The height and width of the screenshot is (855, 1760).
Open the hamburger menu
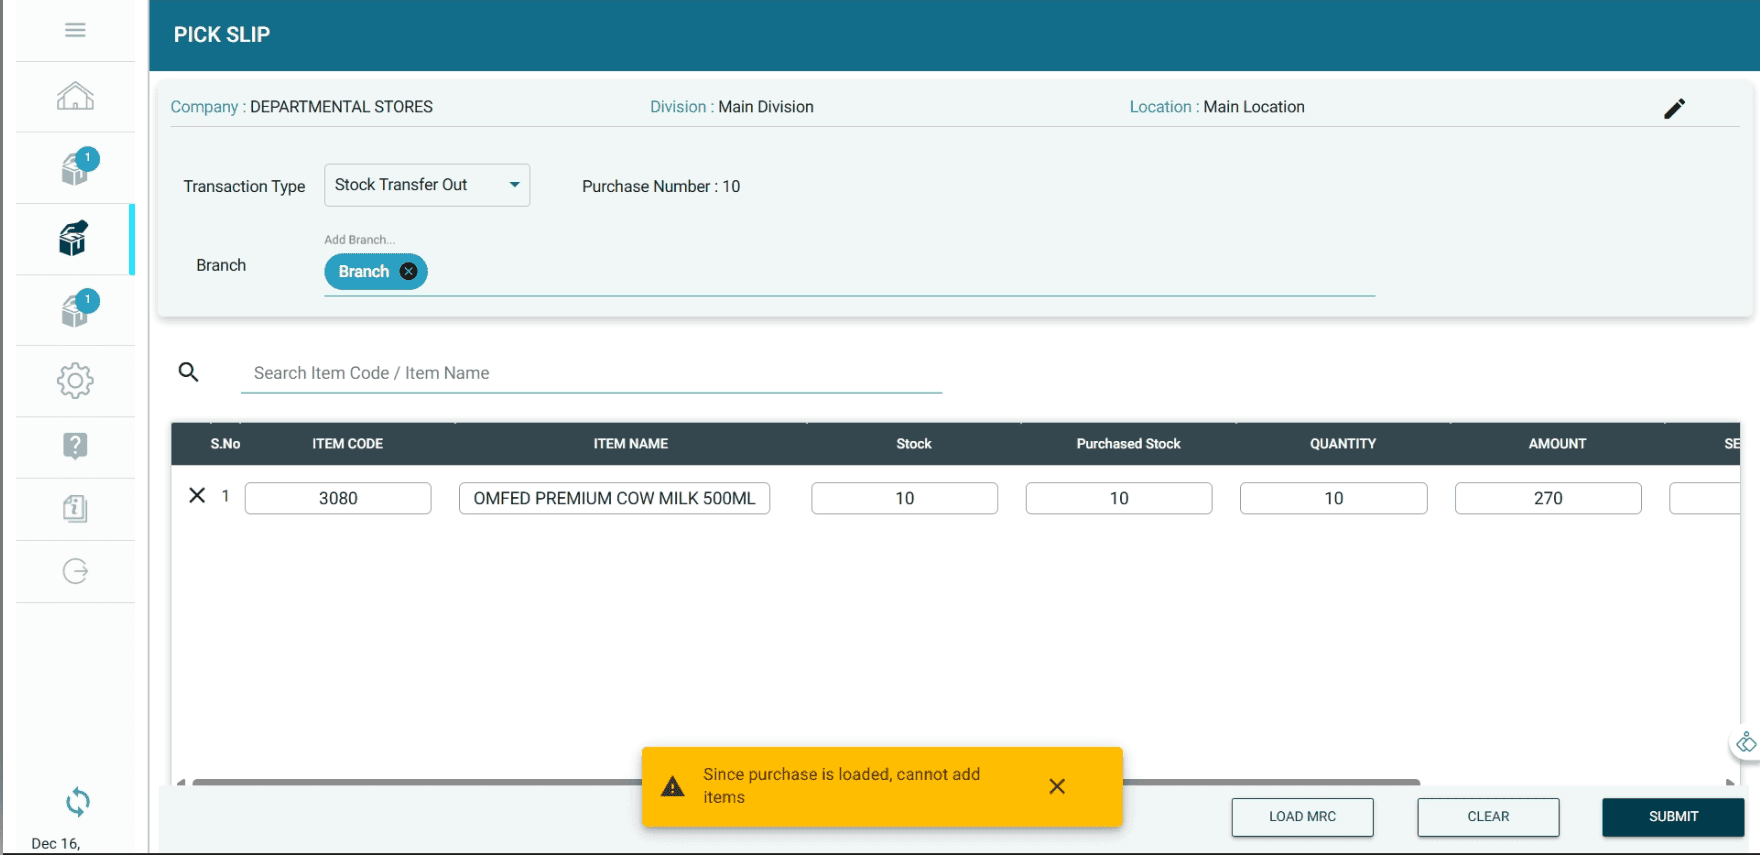75,30
